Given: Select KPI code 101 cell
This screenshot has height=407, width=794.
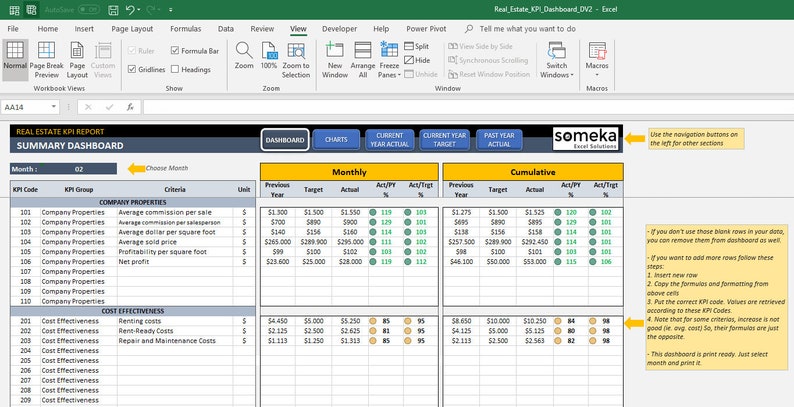Looking at the screenshot, I should tap(26, 212).
